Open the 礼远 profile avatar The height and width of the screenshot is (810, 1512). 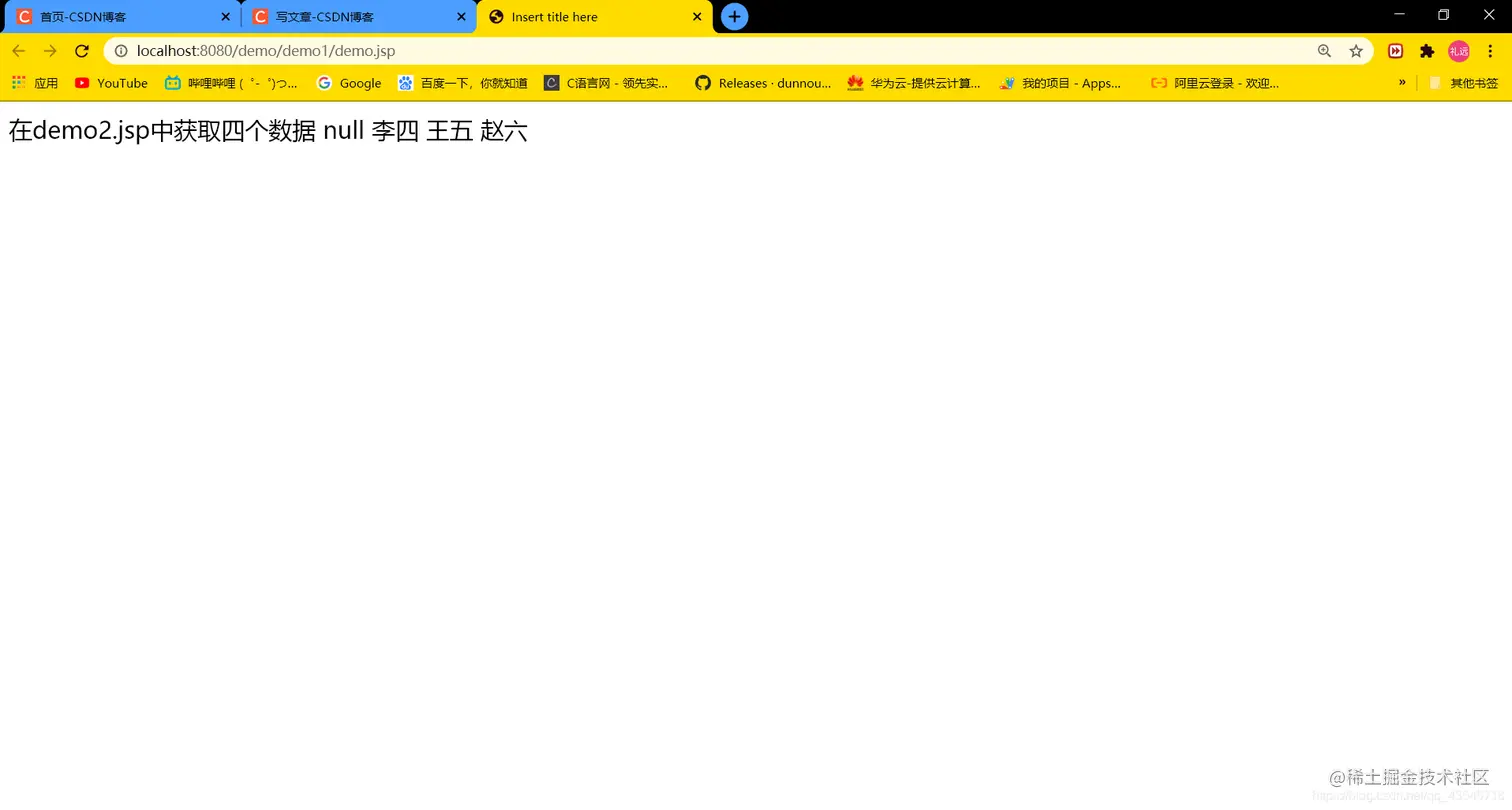[x=1459, y=50]
